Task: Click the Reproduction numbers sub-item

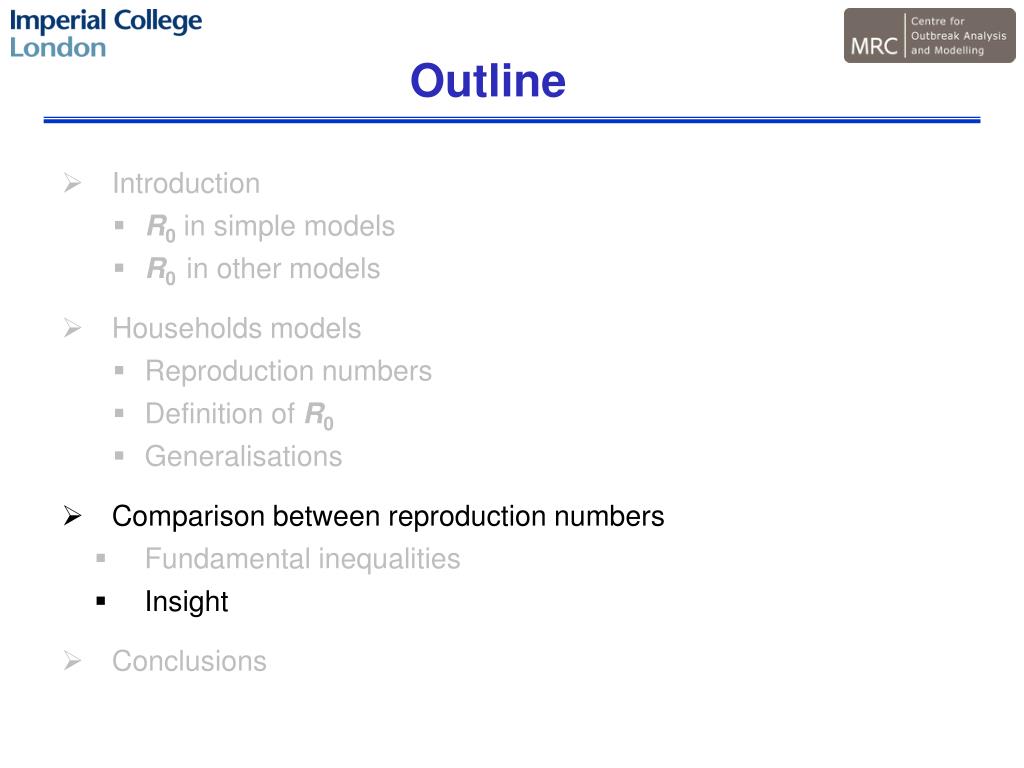Action: pyautogui.click(x=289, y=372)
